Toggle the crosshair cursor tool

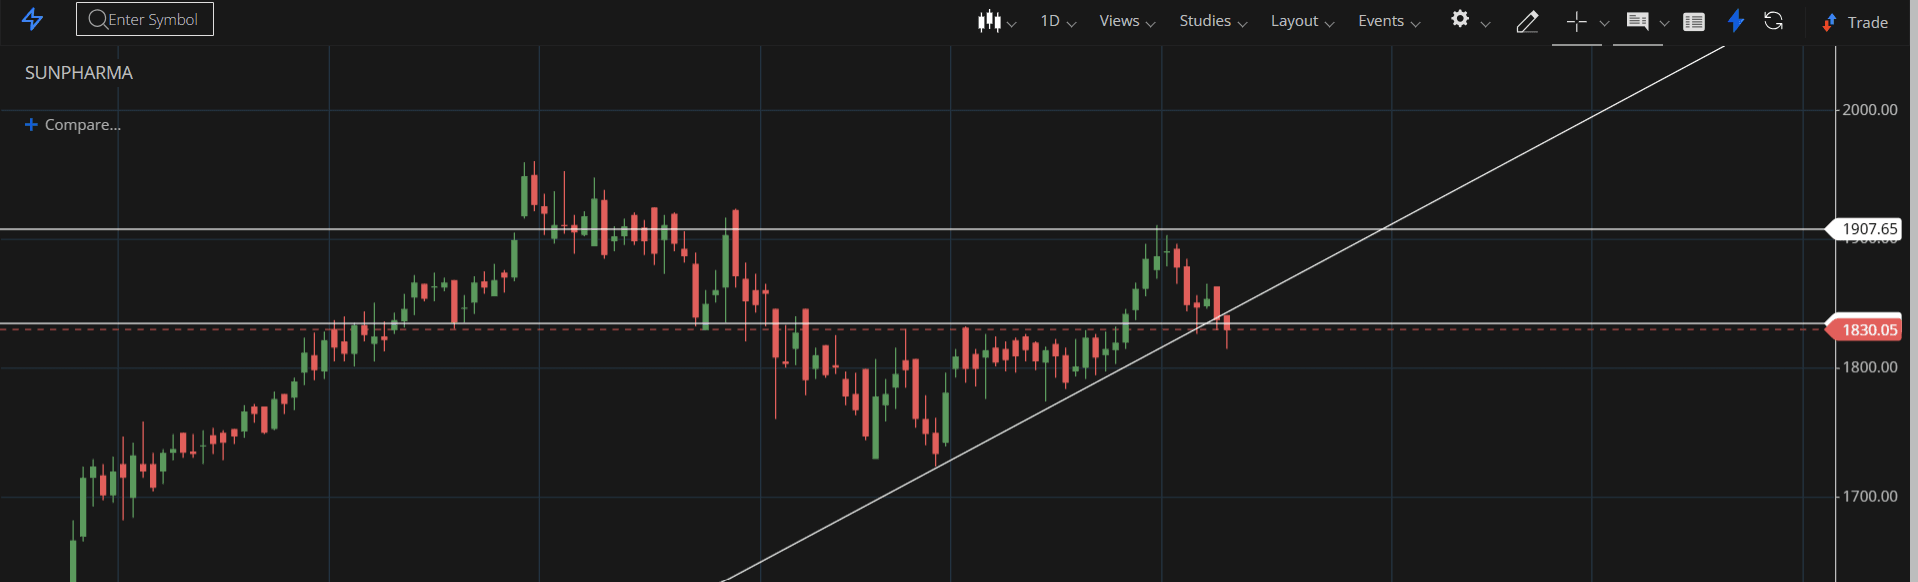coord(1576,21)
